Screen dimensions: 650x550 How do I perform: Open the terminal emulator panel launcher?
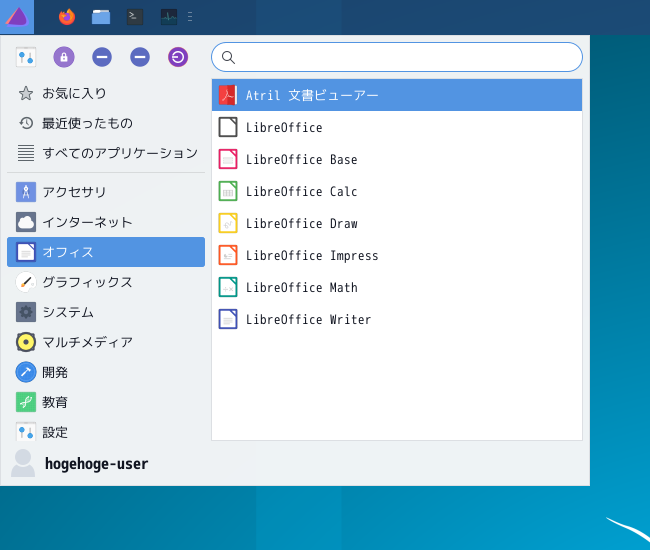point(135,17)
